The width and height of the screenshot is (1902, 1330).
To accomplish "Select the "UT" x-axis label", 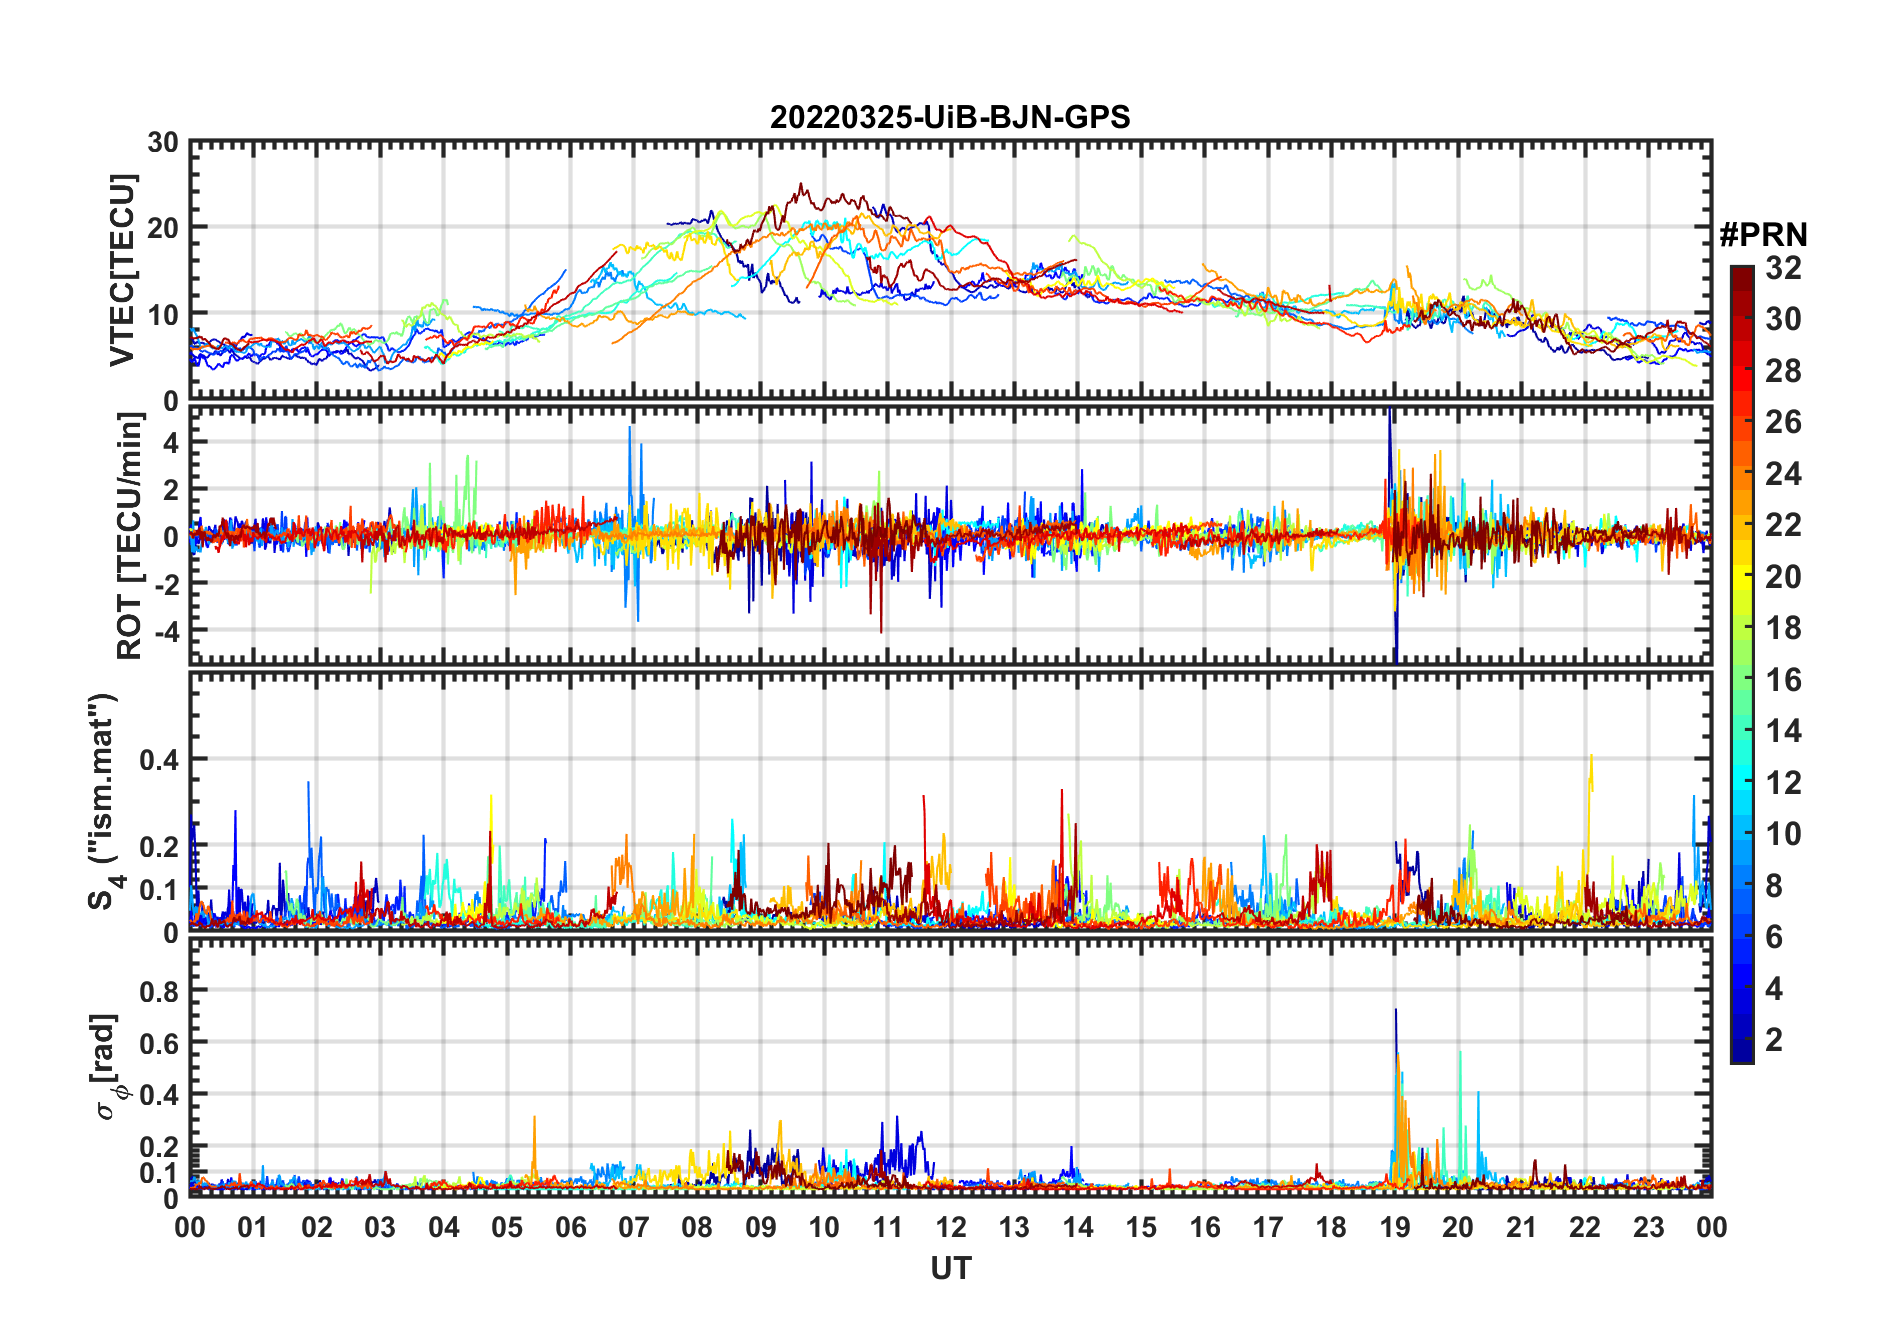I will click(x=951, y=1268).
